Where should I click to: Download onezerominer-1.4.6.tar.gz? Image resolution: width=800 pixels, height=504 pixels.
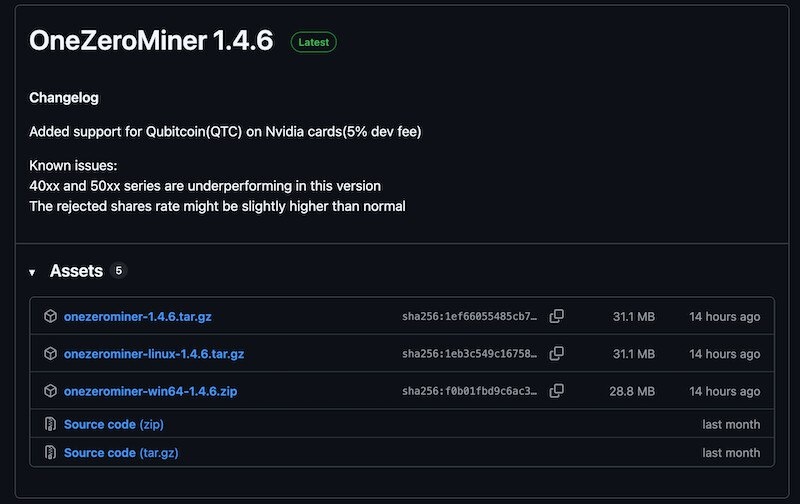[138, 316]
